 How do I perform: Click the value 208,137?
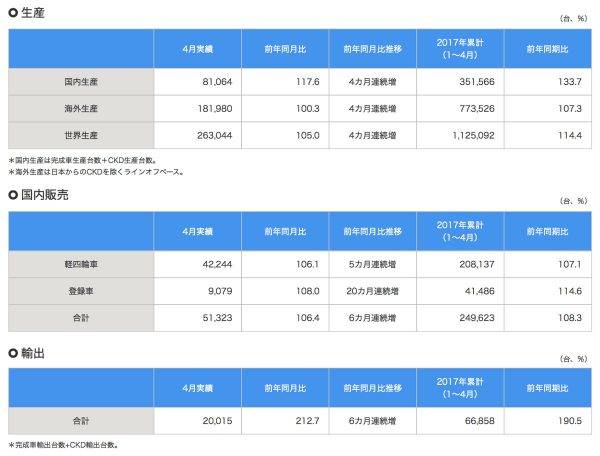coord(477,264)
